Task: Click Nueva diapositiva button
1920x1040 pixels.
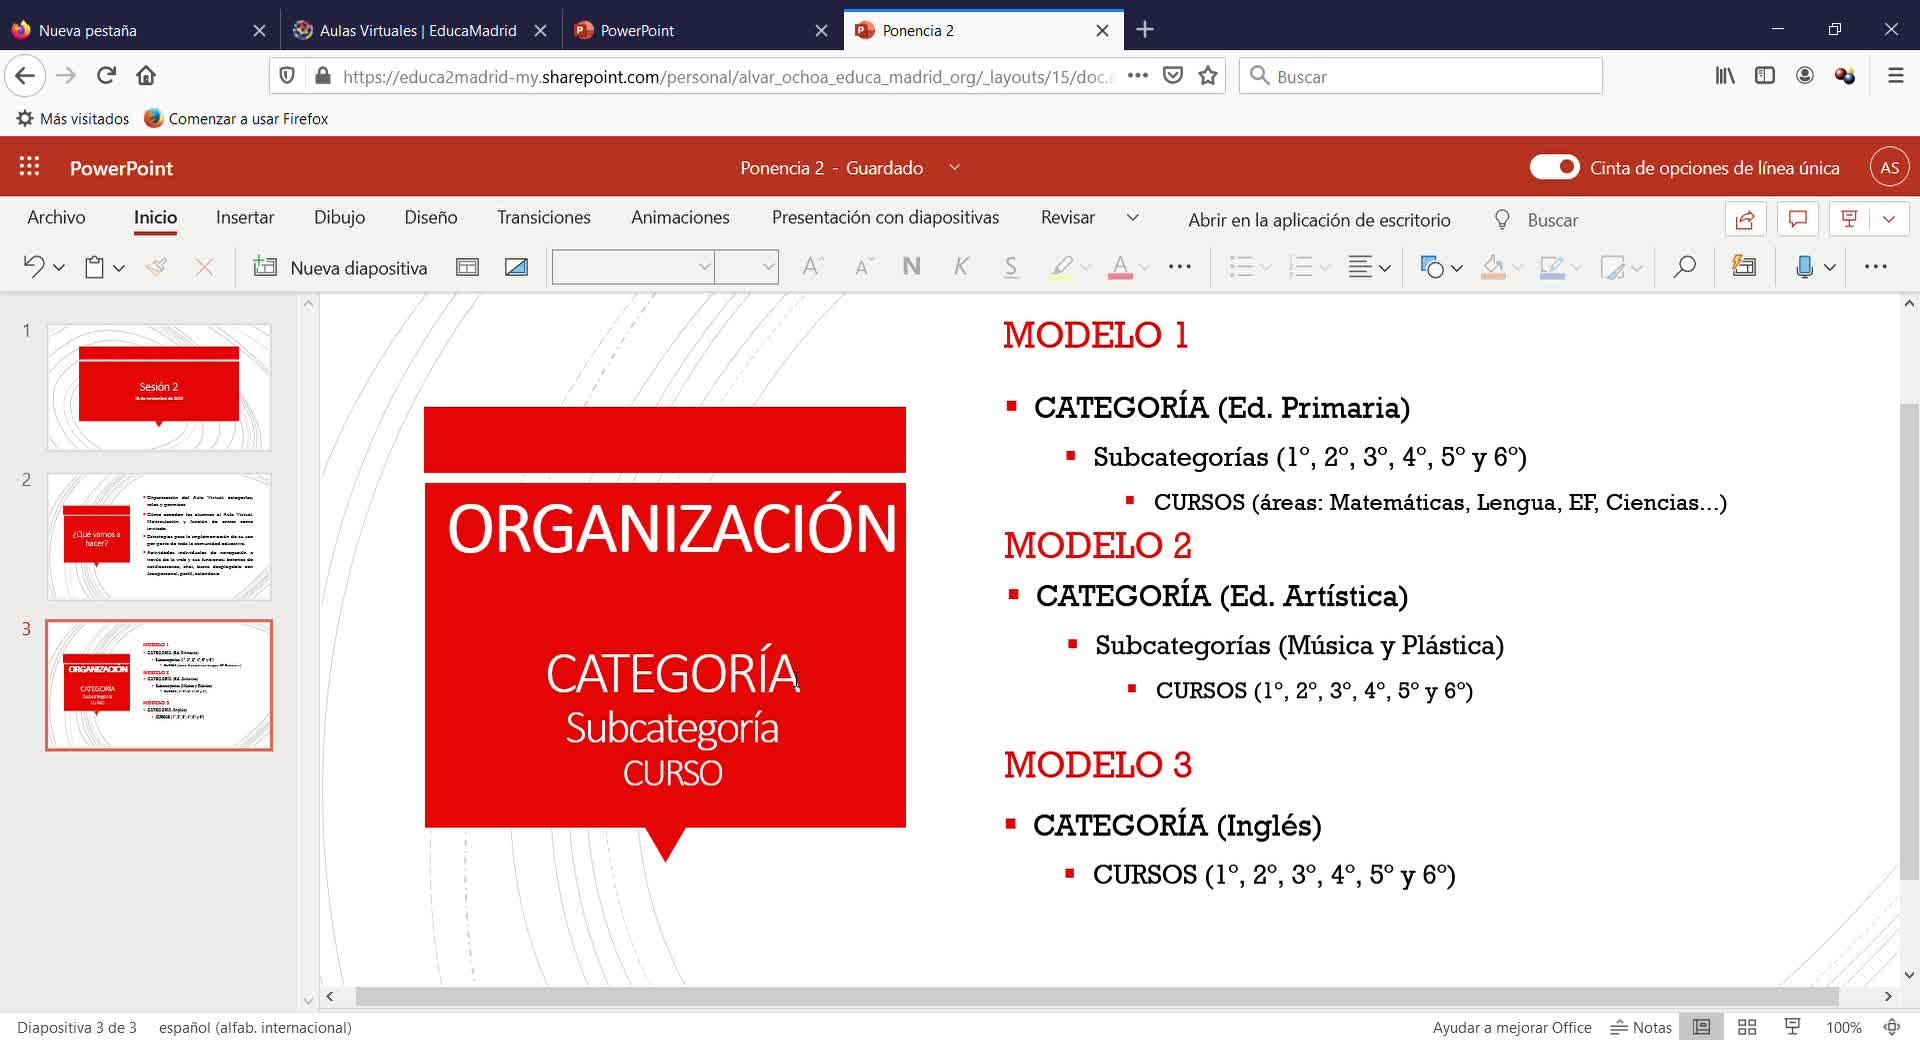Action: 340,267
